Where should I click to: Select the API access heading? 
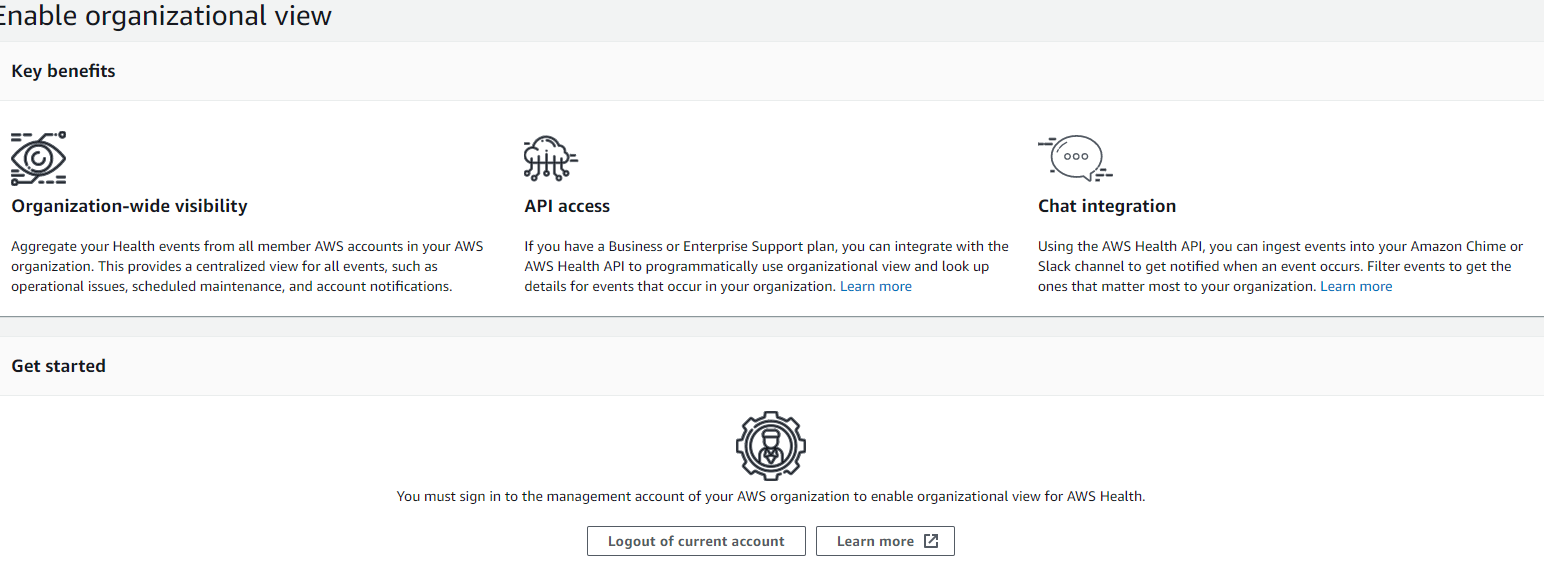pos(567,206)
